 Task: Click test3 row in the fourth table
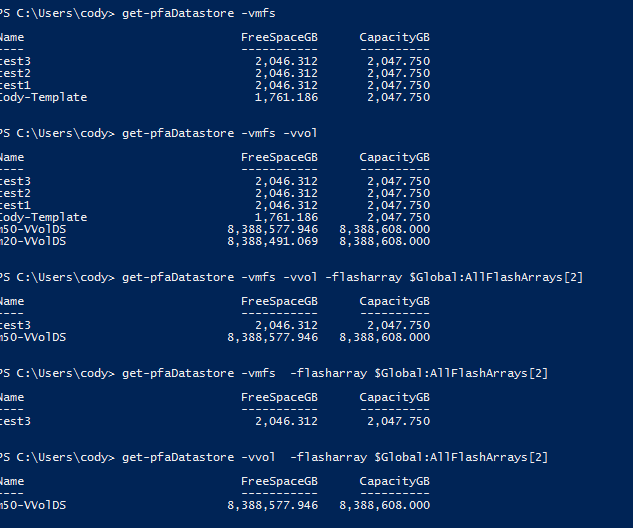coord(215,421)
